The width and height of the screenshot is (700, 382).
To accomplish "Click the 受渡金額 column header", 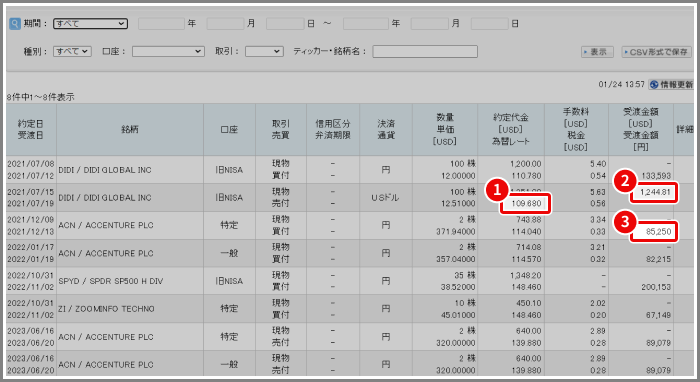I will [641, 129].
